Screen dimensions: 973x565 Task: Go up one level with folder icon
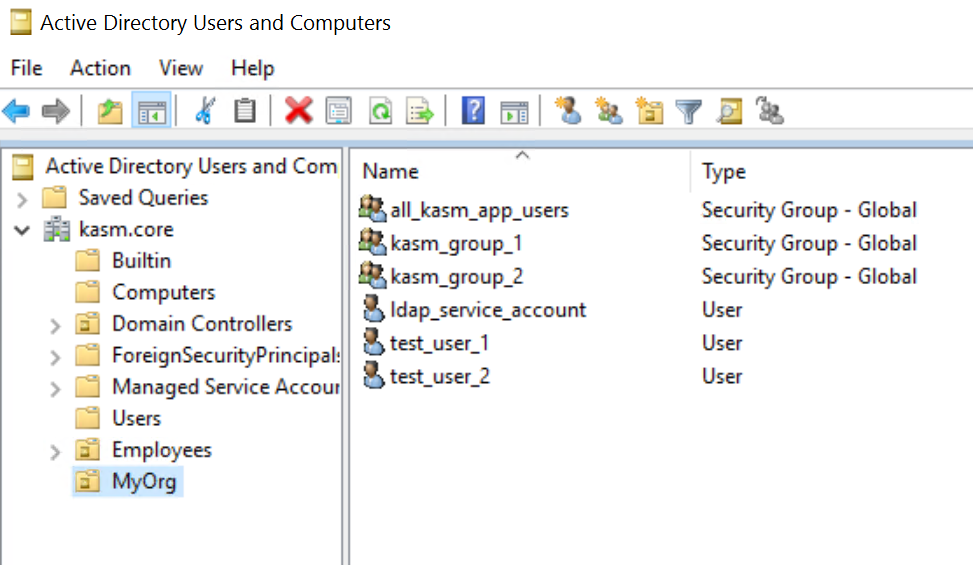[110, 110]
